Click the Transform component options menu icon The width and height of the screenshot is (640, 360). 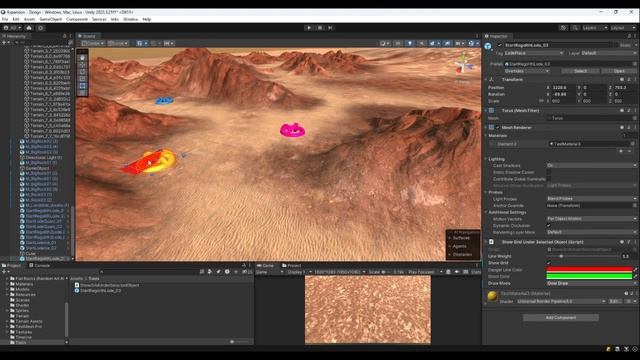(635, 80)
